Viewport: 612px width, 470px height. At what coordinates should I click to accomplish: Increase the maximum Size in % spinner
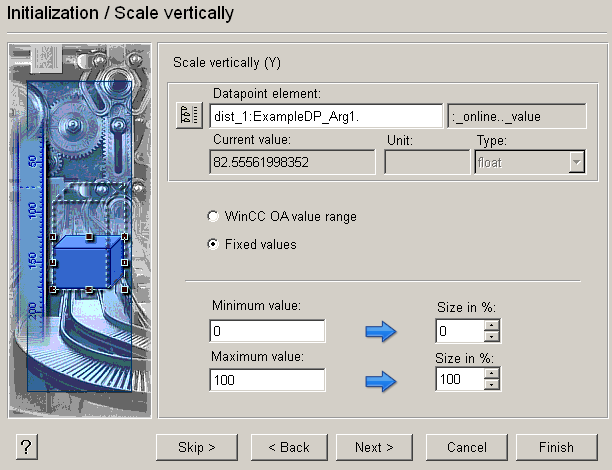[x=491, y=374]
